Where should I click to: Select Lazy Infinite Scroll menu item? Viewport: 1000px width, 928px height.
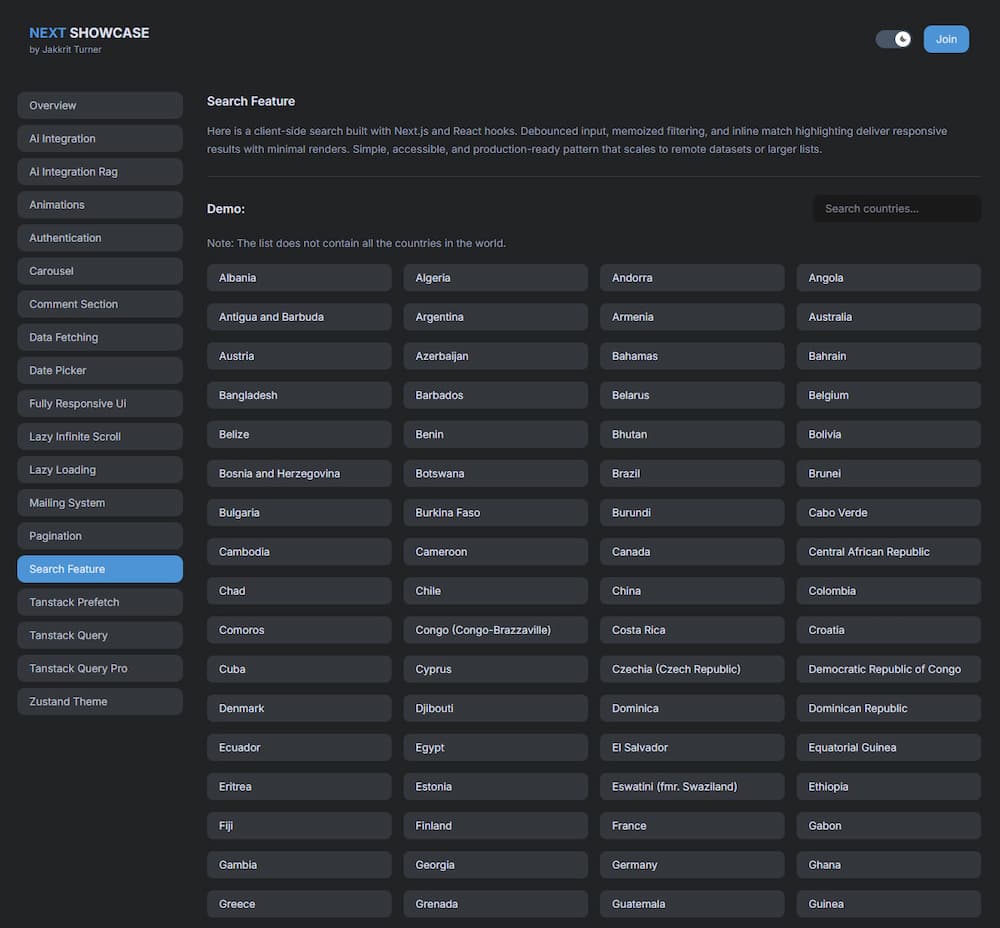pos(100,437)
